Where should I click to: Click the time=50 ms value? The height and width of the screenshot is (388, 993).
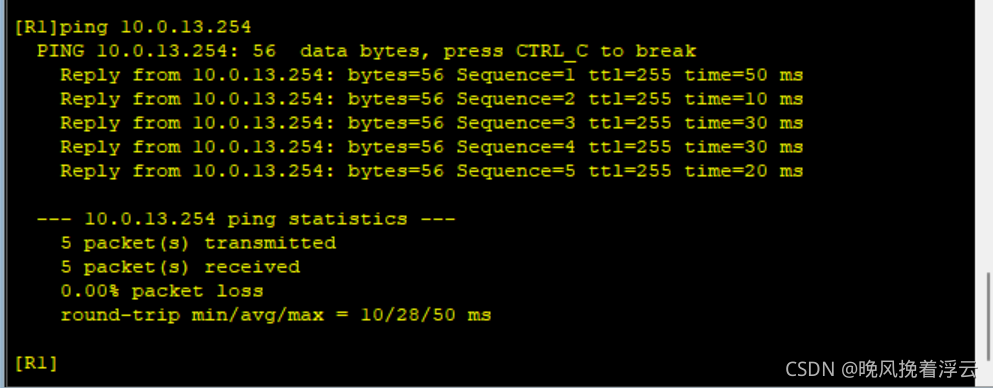click(744, 75)
